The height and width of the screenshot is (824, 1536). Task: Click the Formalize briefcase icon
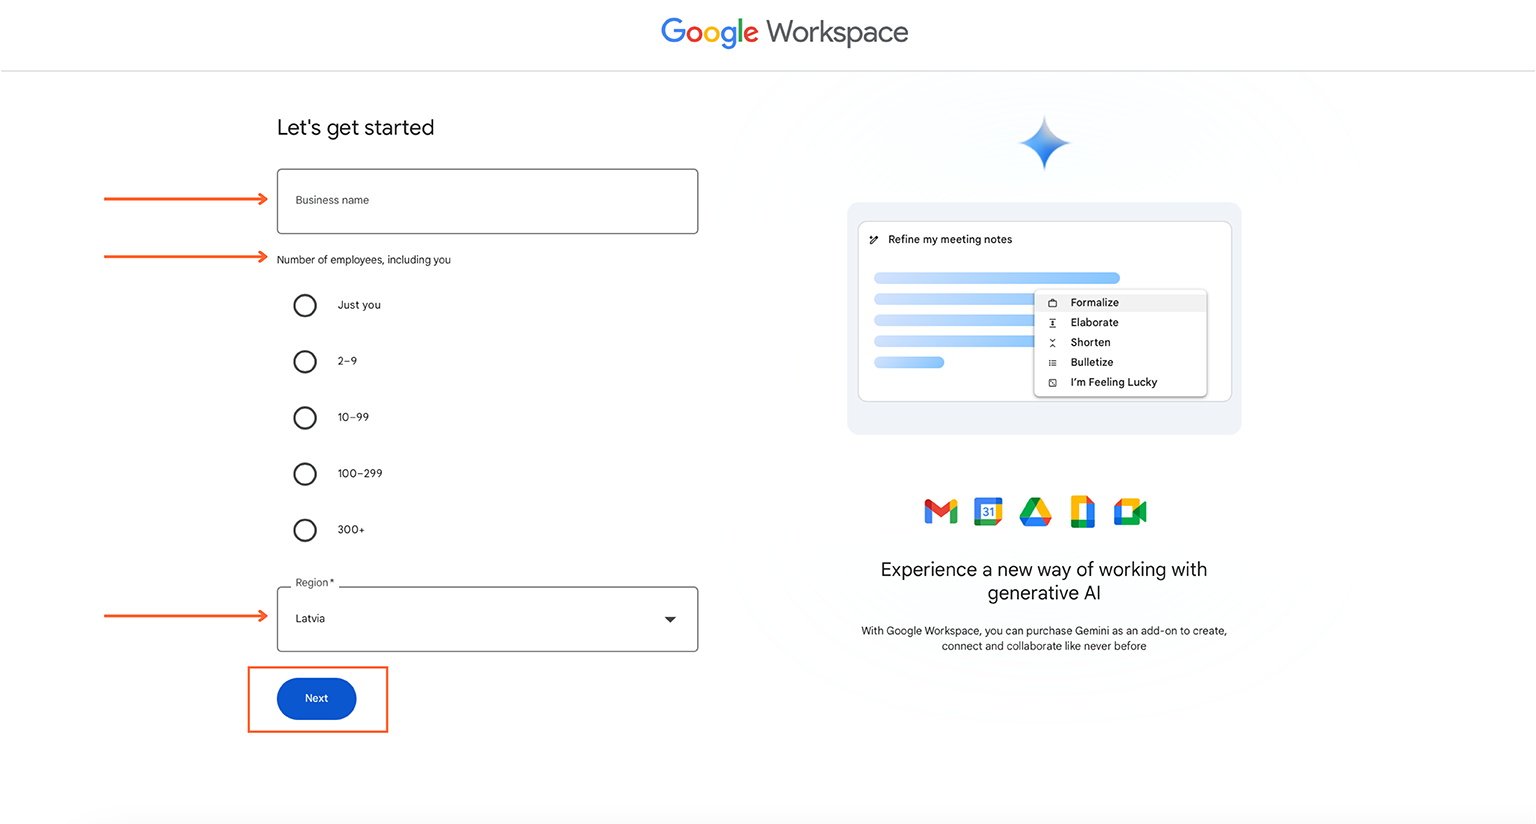tap(1052, 303)
